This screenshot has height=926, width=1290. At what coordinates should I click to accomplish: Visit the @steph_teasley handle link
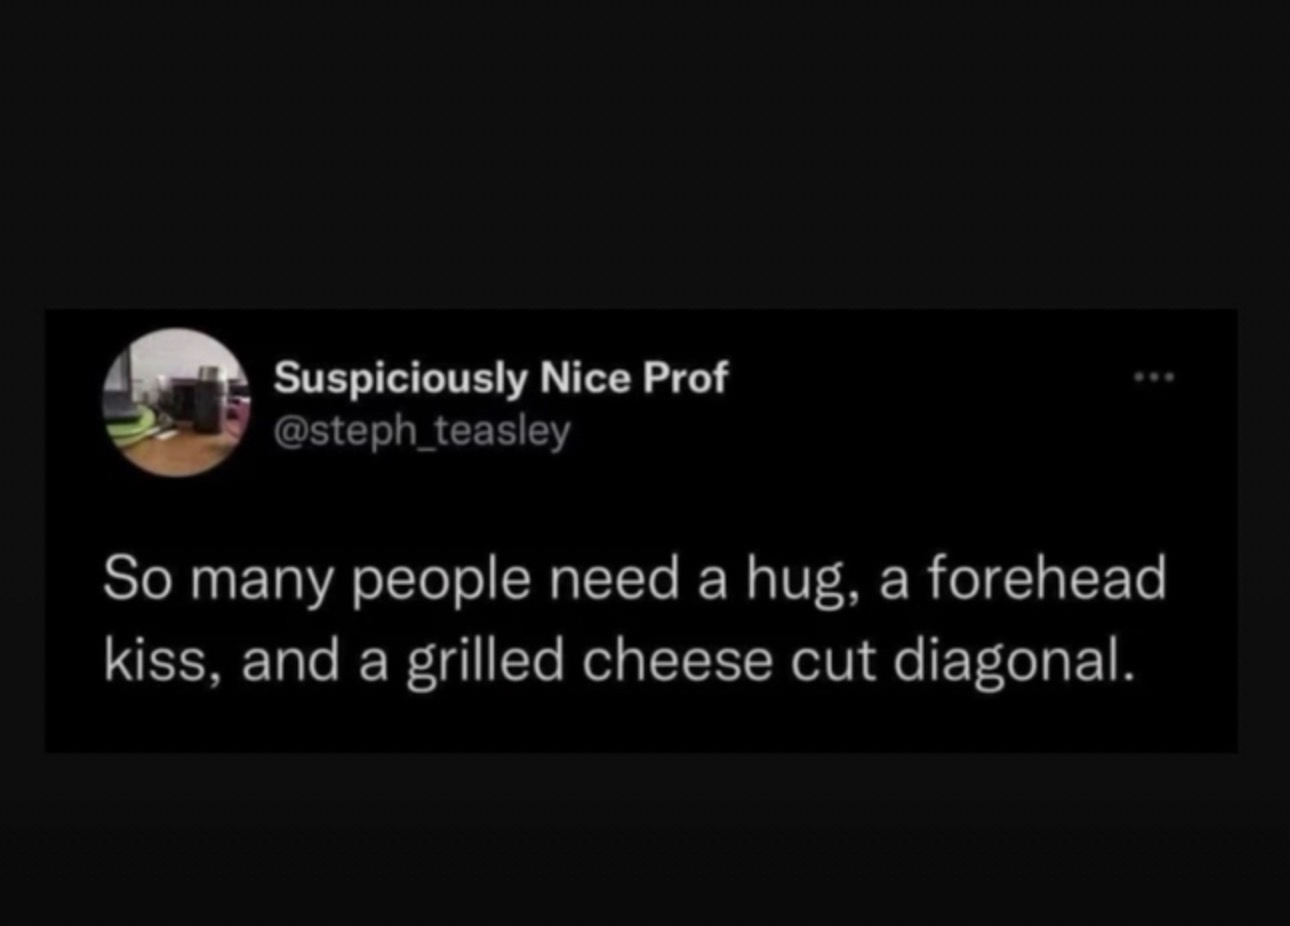click(422, 432)
